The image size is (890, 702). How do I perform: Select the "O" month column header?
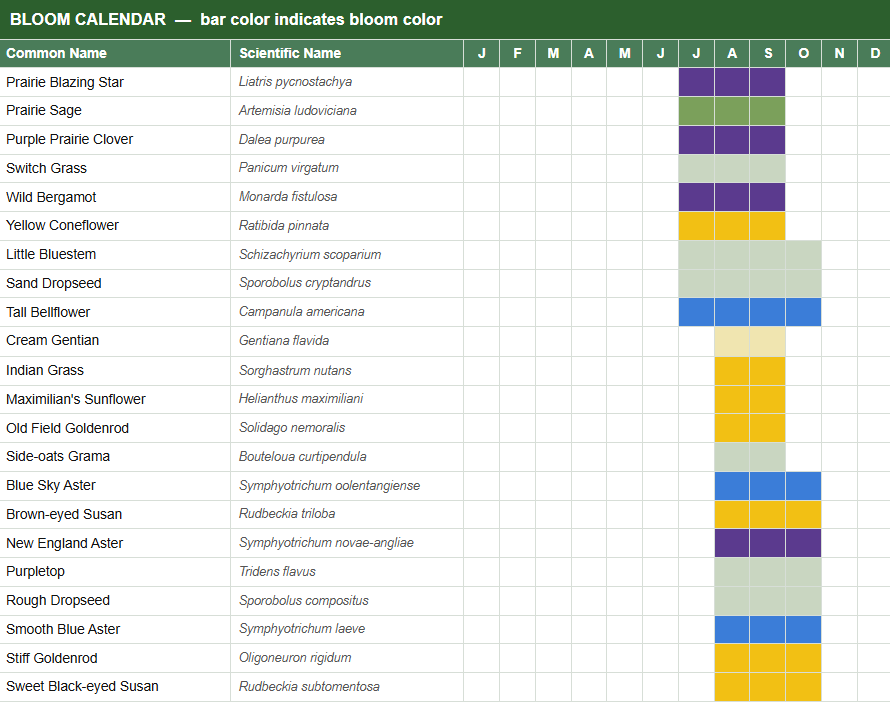[803, 53]
